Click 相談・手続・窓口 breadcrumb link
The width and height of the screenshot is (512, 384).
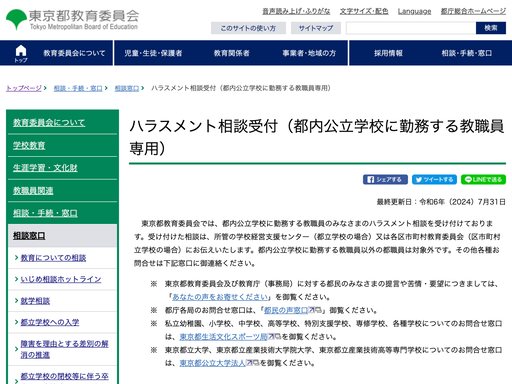tap(78, 88)
